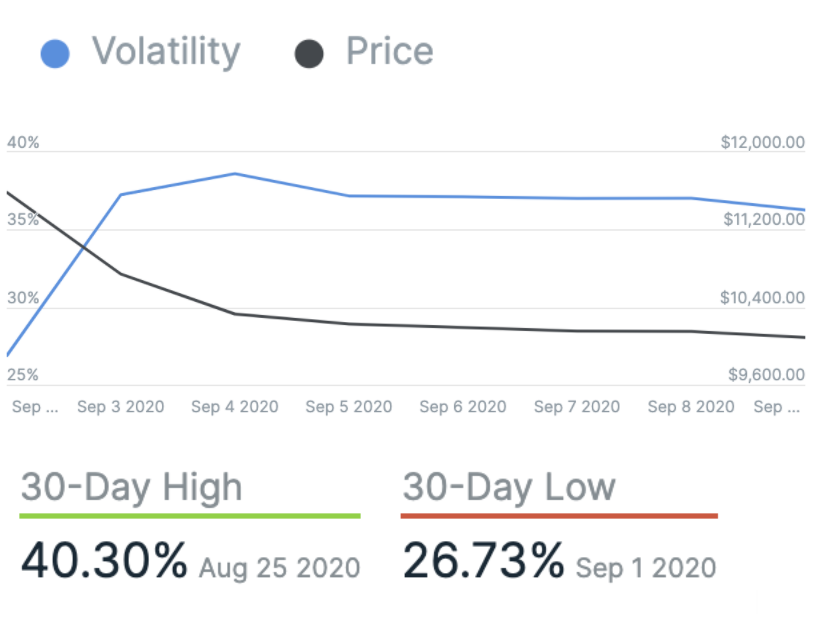This screenshot has width=834, height=640.
Task: Click the Sep 5 2020 axis label
Action: [349, 407]
